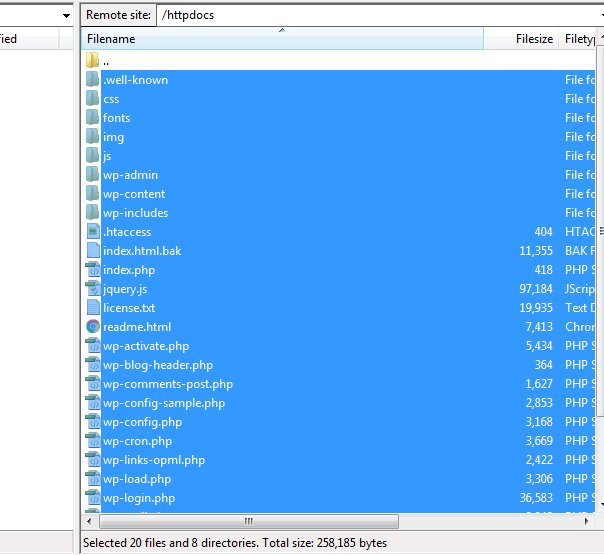This screenshot has height=555, width=604.
Task: Select the wp-admin folder name
Action: pos(131,175)
